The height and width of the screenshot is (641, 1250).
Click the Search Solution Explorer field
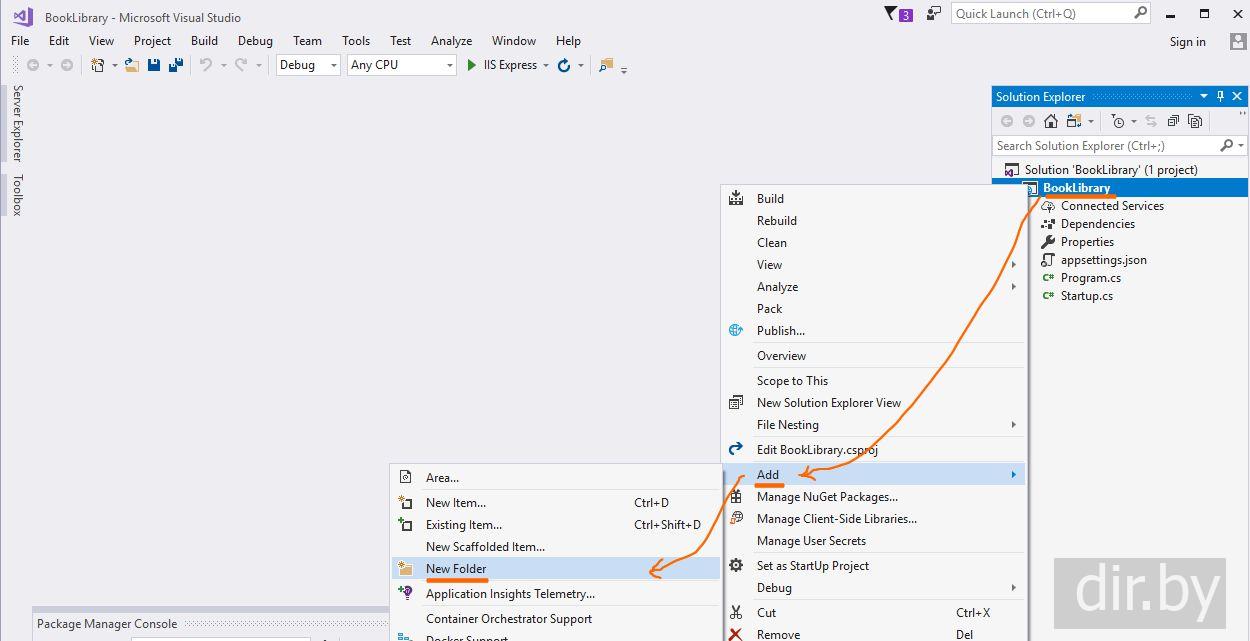(x=1106, y=146)
